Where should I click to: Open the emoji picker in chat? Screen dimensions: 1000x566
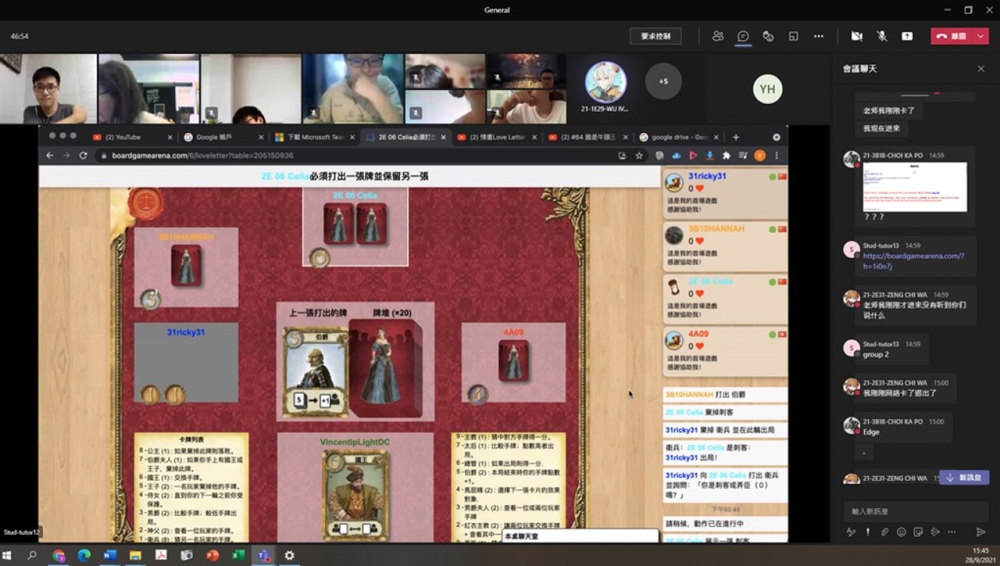(x=901, y=532)
